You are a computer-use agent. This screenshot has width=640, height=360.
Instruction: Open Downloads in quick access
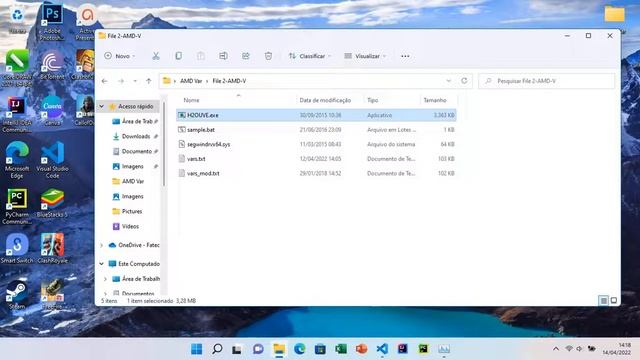pos(136,136)
